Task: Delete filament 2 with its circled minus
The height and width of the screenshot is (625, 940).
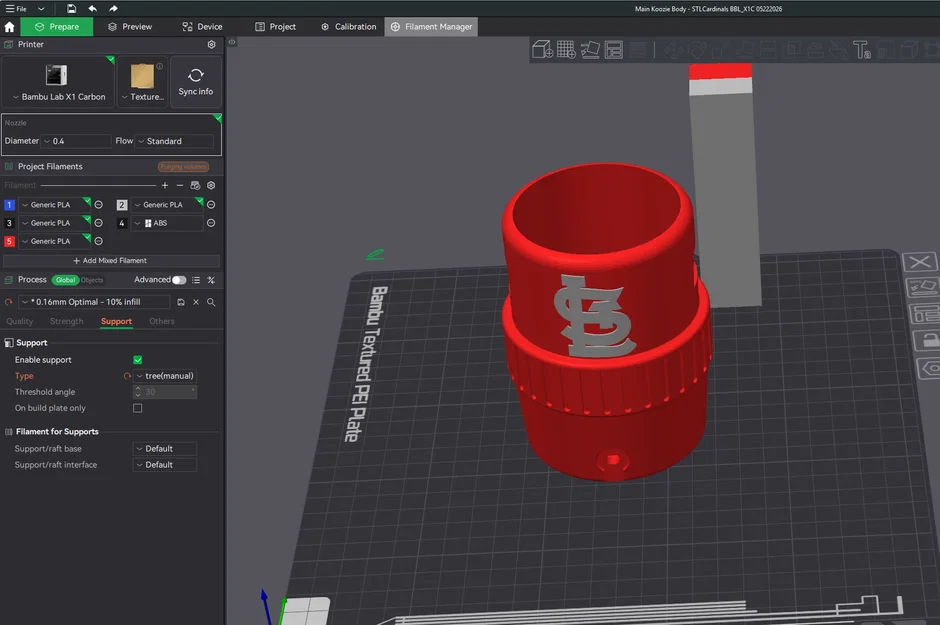Action: pos(211,205)
